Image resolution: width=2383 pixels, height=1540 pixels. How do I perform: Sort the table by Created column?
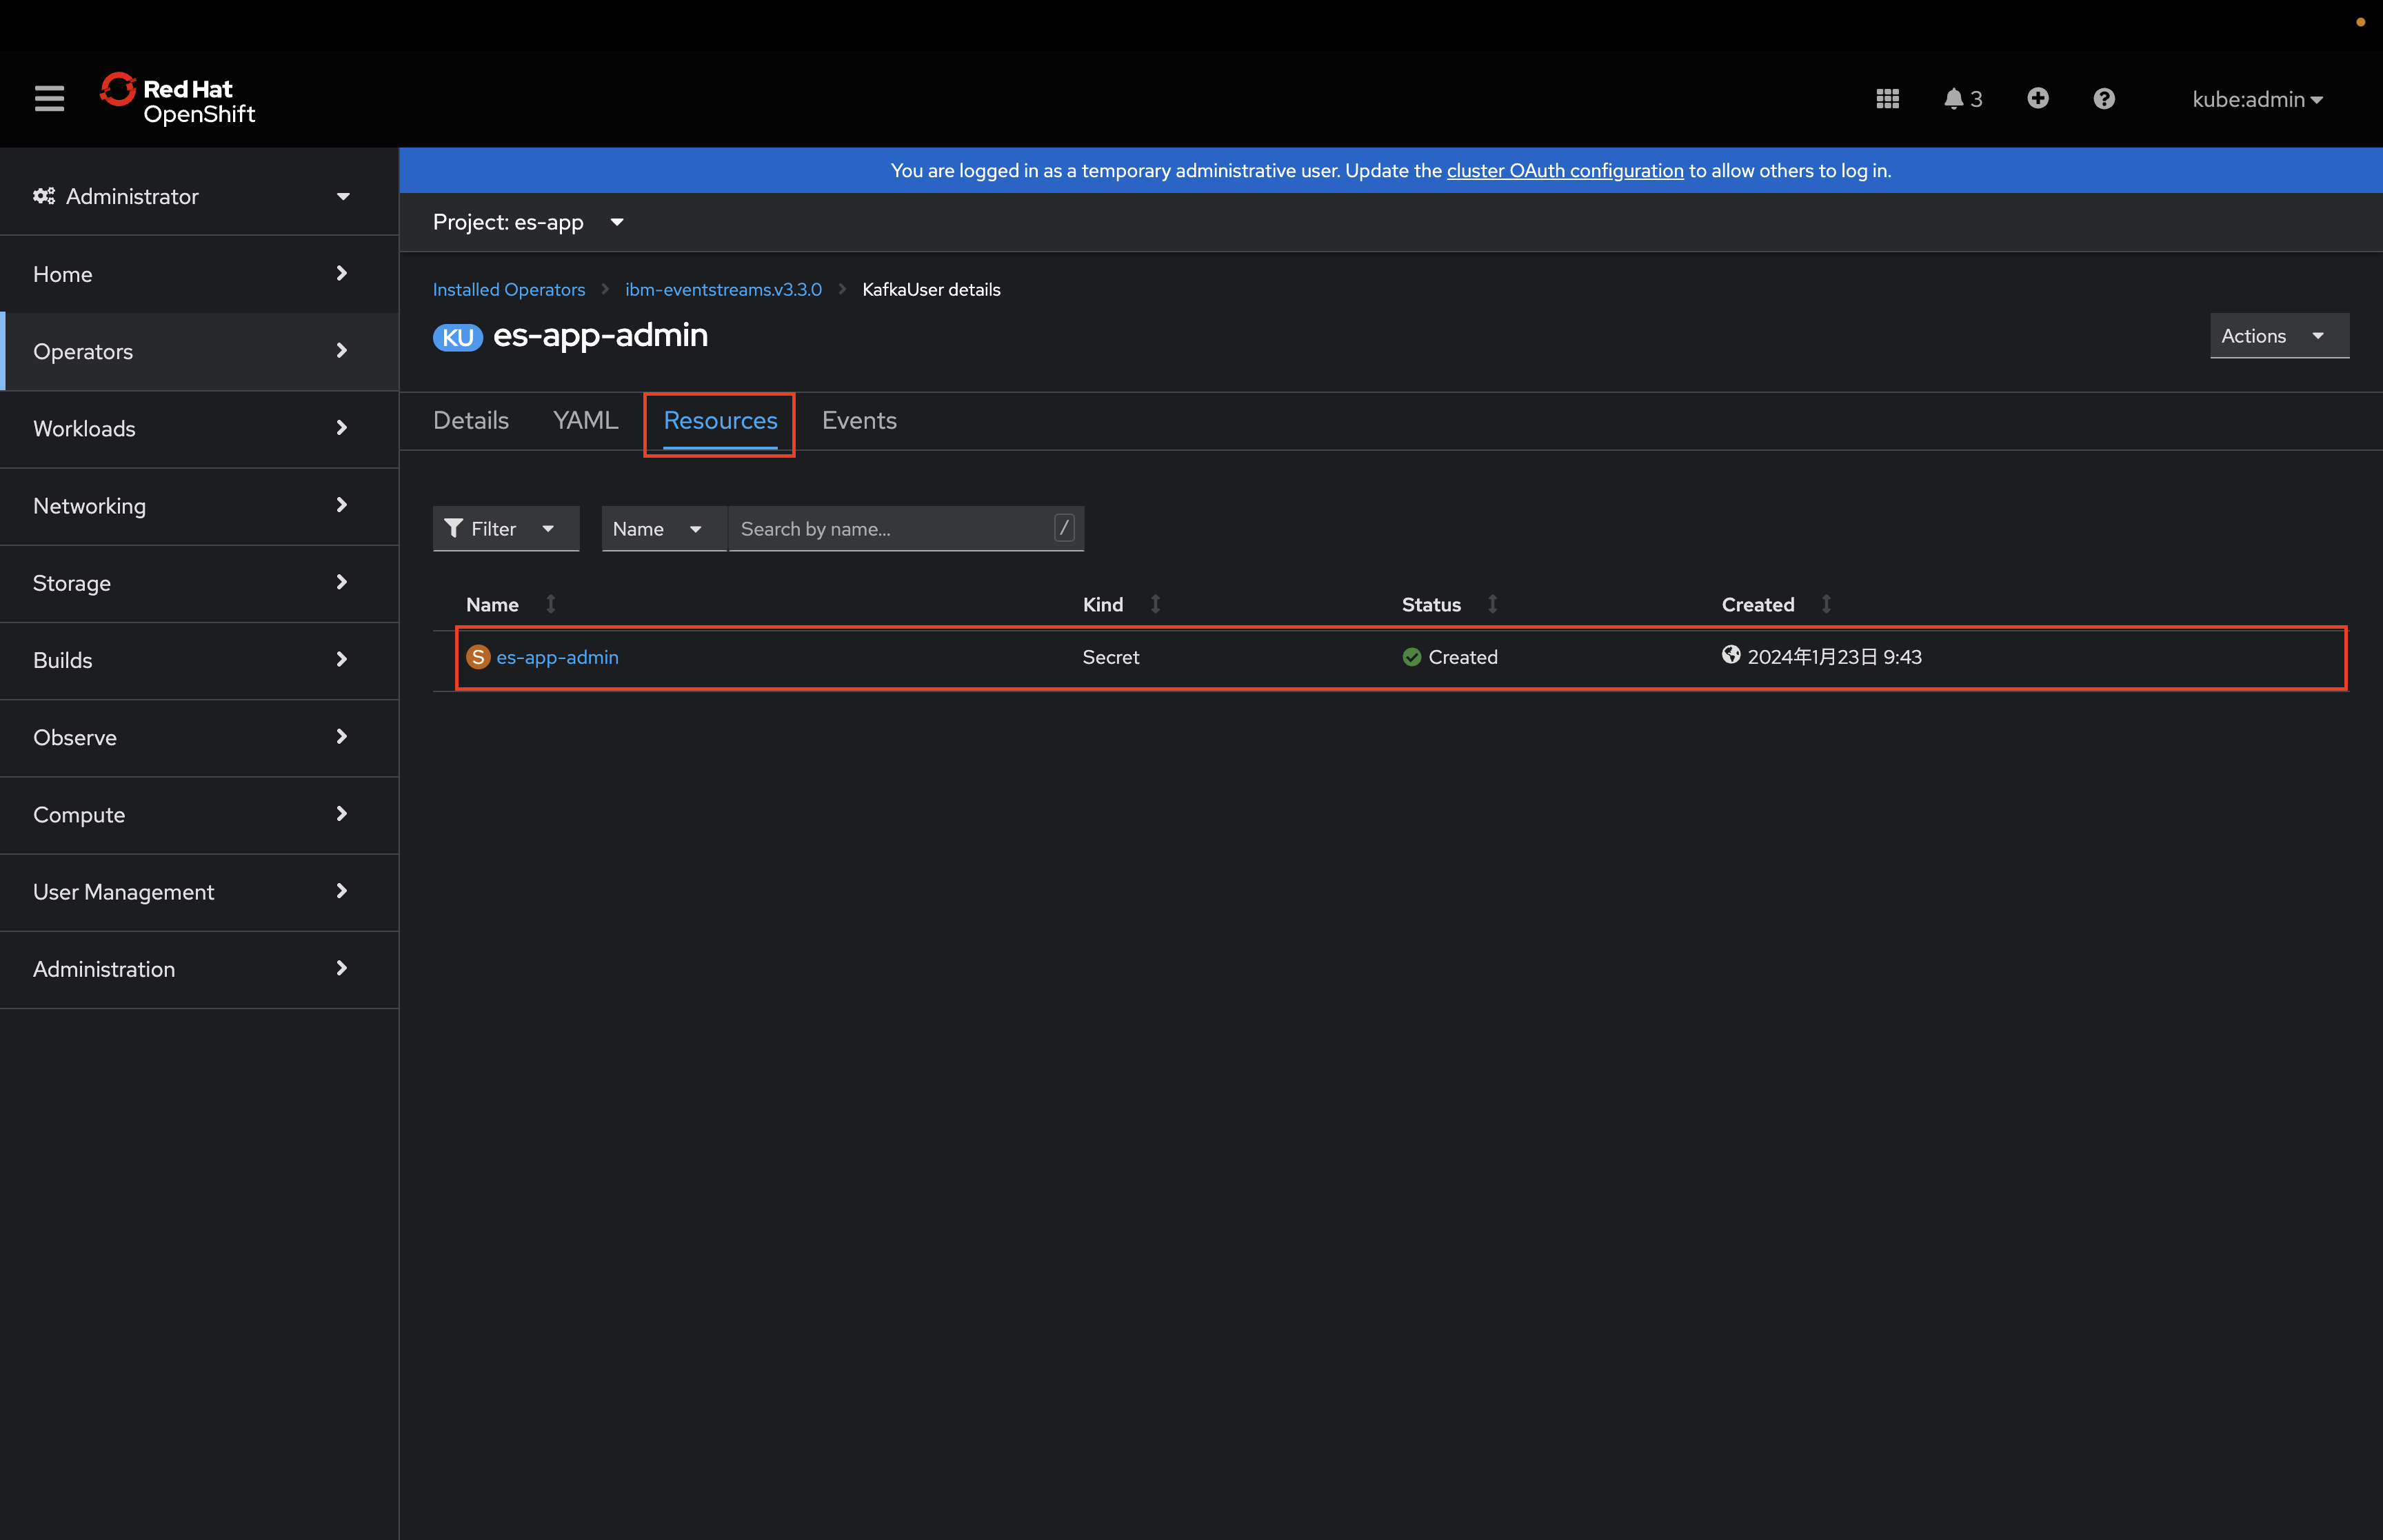pyautogui.click(x=1758, y=604)
